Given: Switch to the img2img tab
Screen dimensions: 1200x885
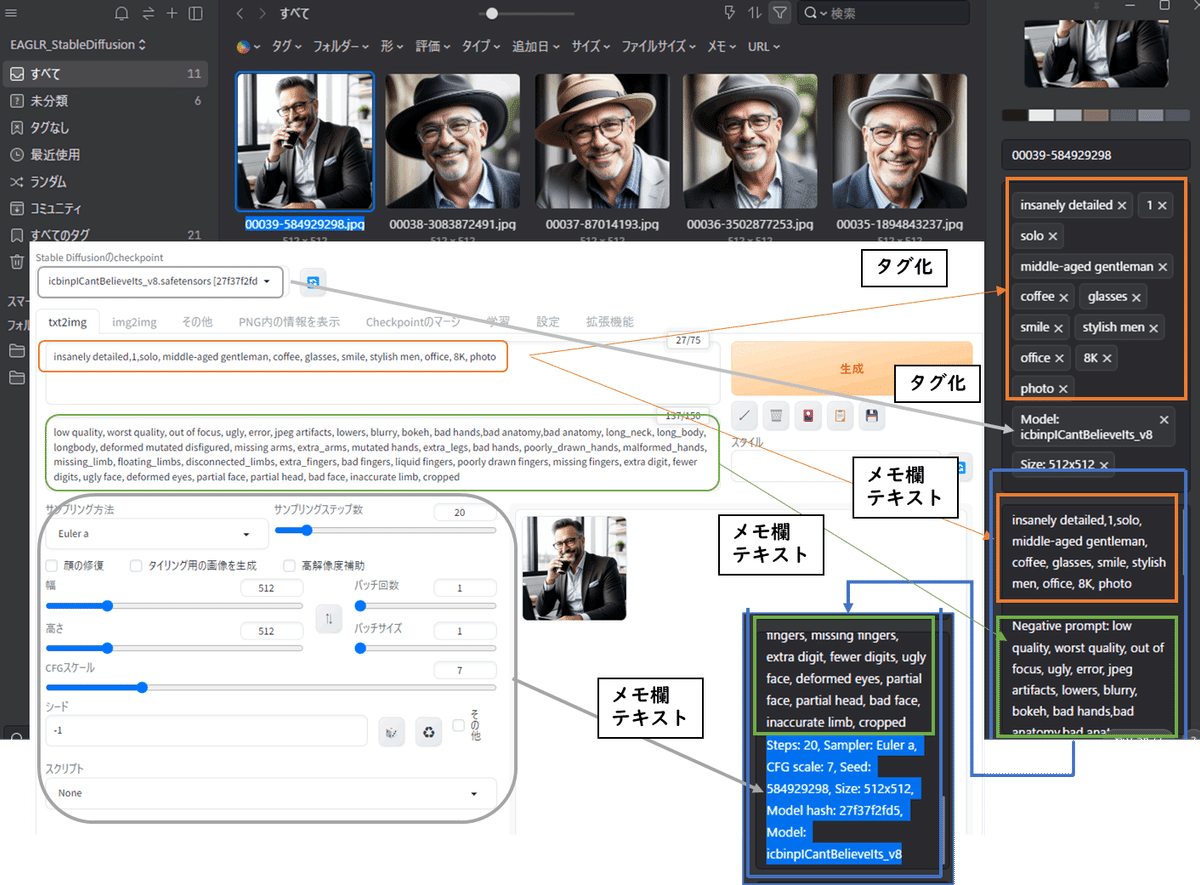Looking at the screenshot, I should point(134,322).
